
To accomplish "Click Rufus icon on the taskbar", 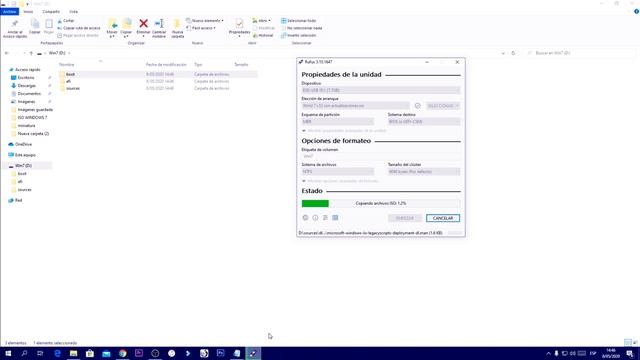I will click(253, 353).
